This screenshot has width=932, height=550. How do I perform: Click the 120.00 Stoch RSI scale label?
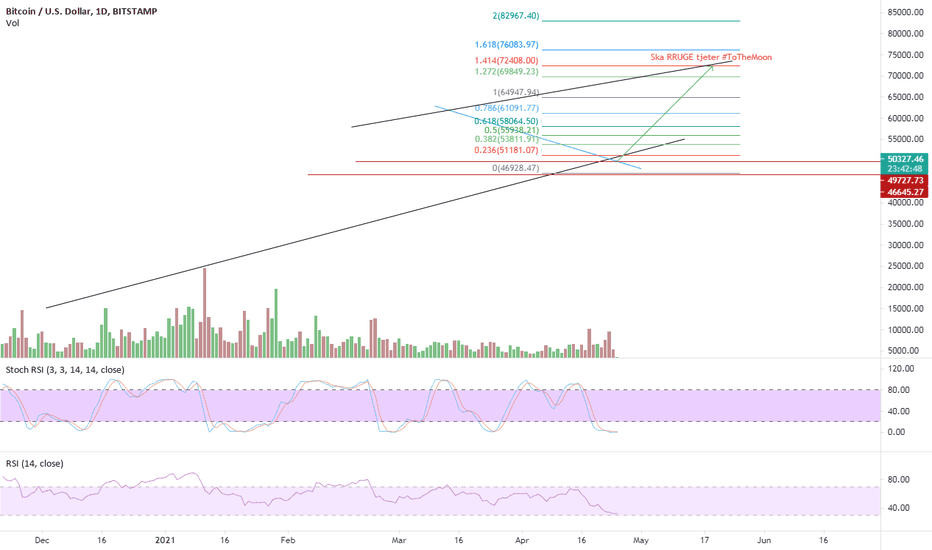click(900, 369)
